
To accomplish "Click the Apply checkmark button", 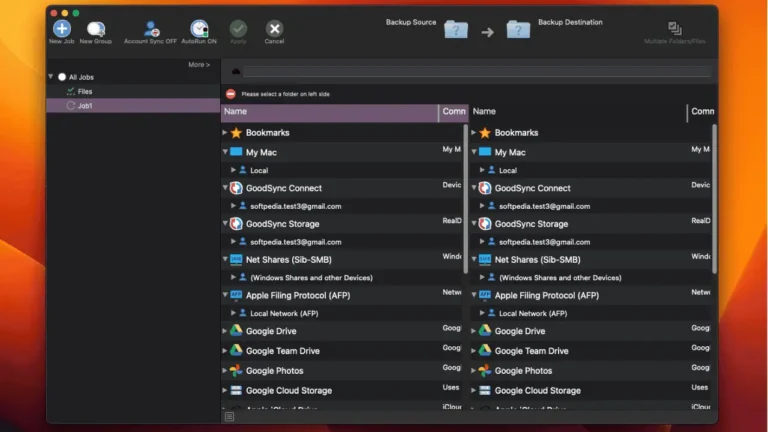I will pyautogui.click(x=238, y=29).
